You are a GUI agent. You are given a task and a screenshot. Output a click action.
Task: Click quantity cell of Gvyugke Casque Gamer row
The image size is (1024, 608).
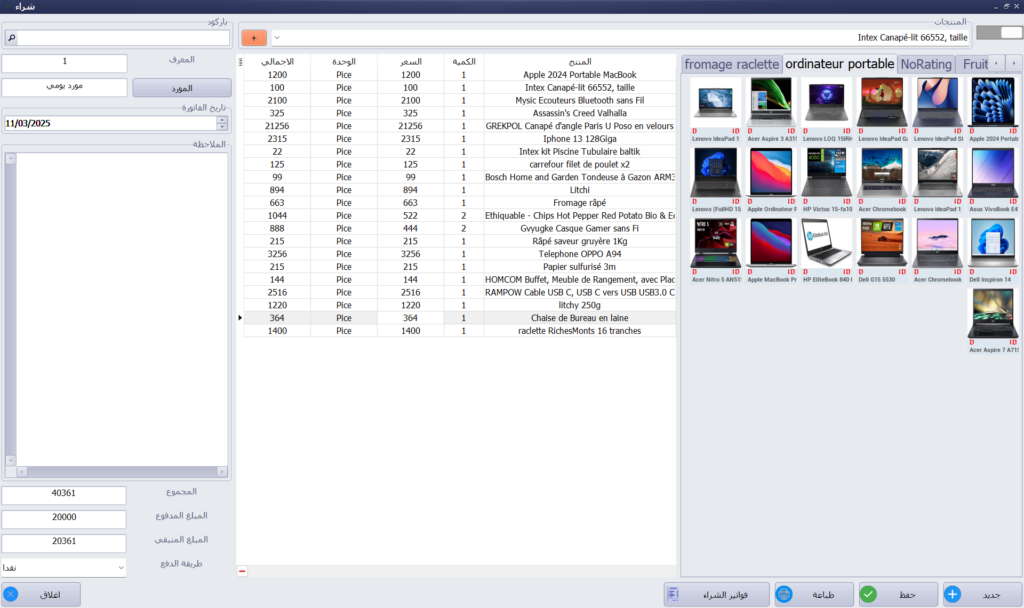[464, 229]
